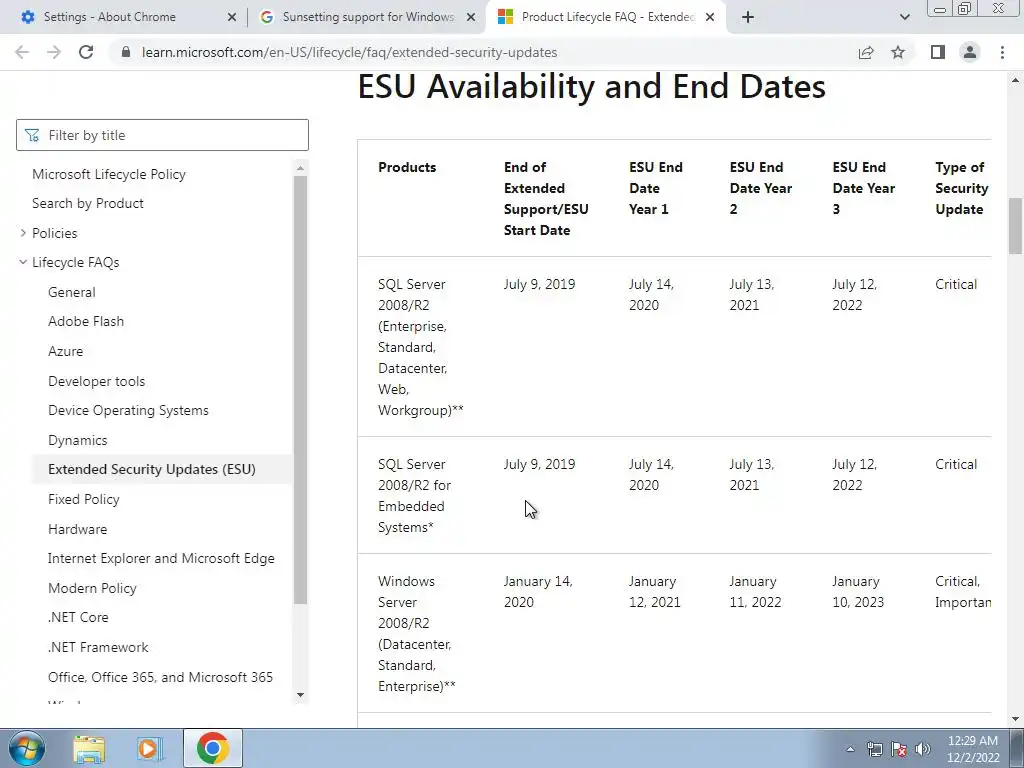
Task: Click the lock icon in address bar
Action: 126,52
